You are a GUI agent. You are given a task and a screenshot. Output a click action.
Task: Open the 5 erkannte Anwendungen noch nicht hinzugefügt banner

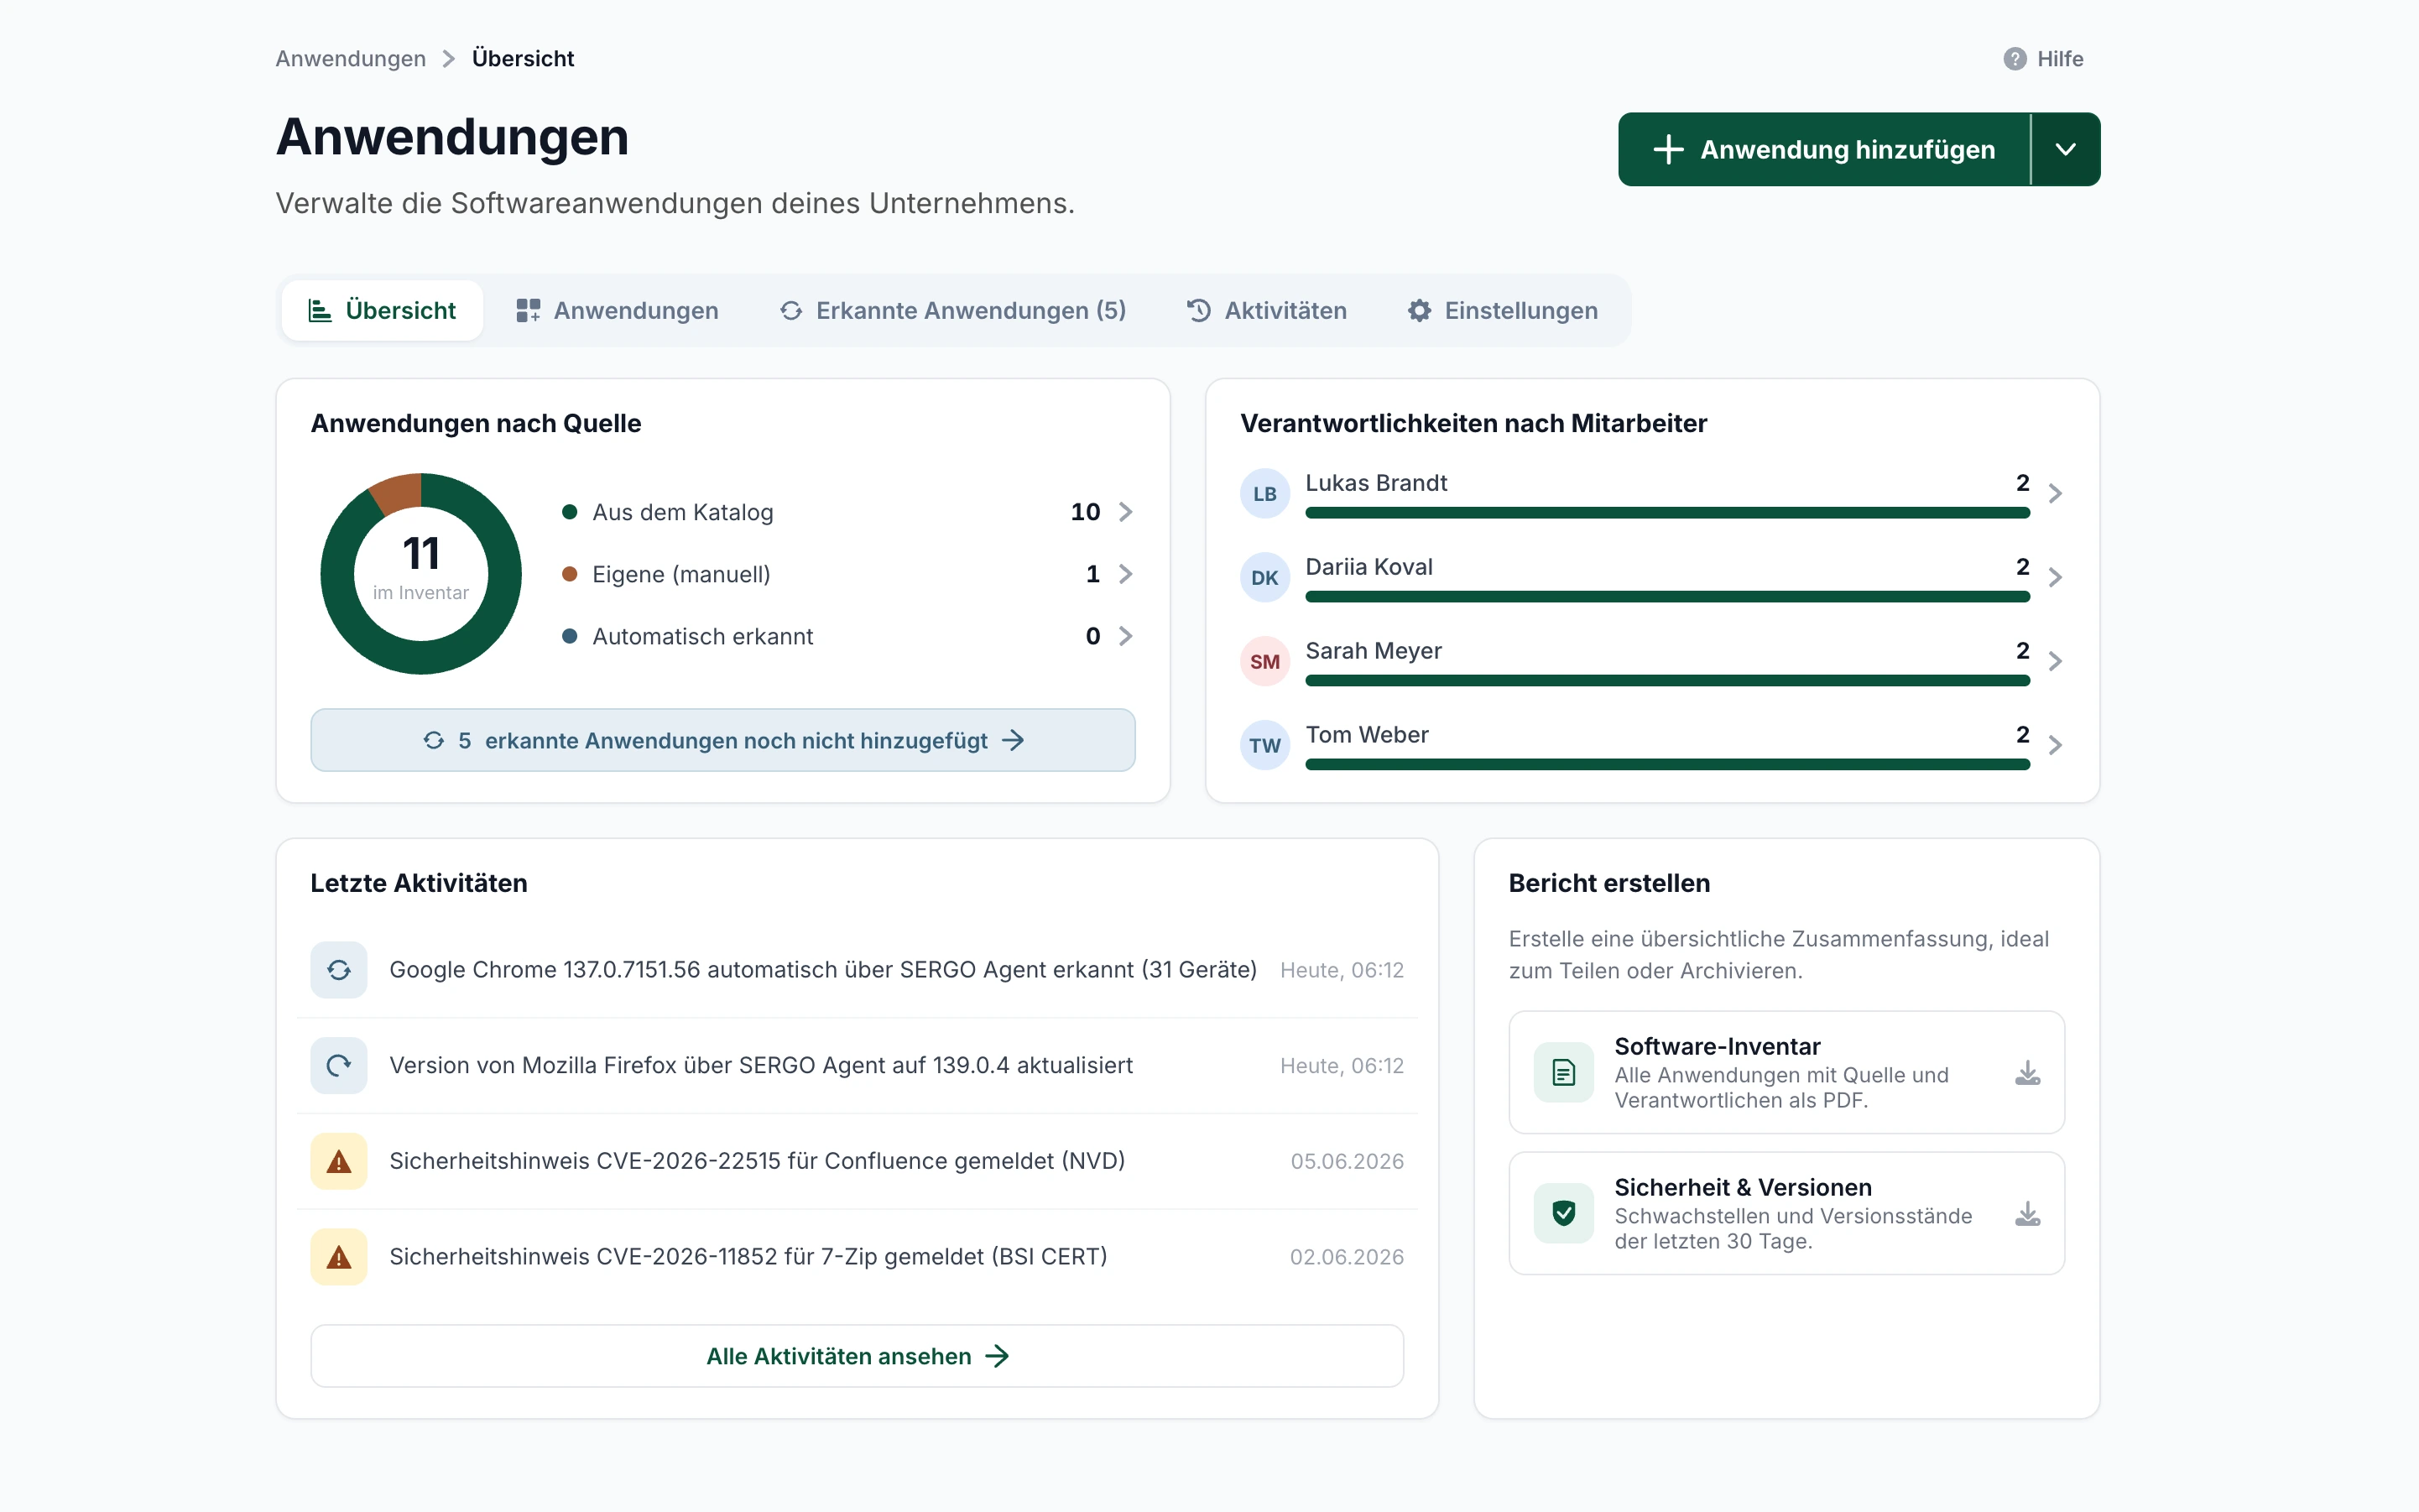[722, 740]
